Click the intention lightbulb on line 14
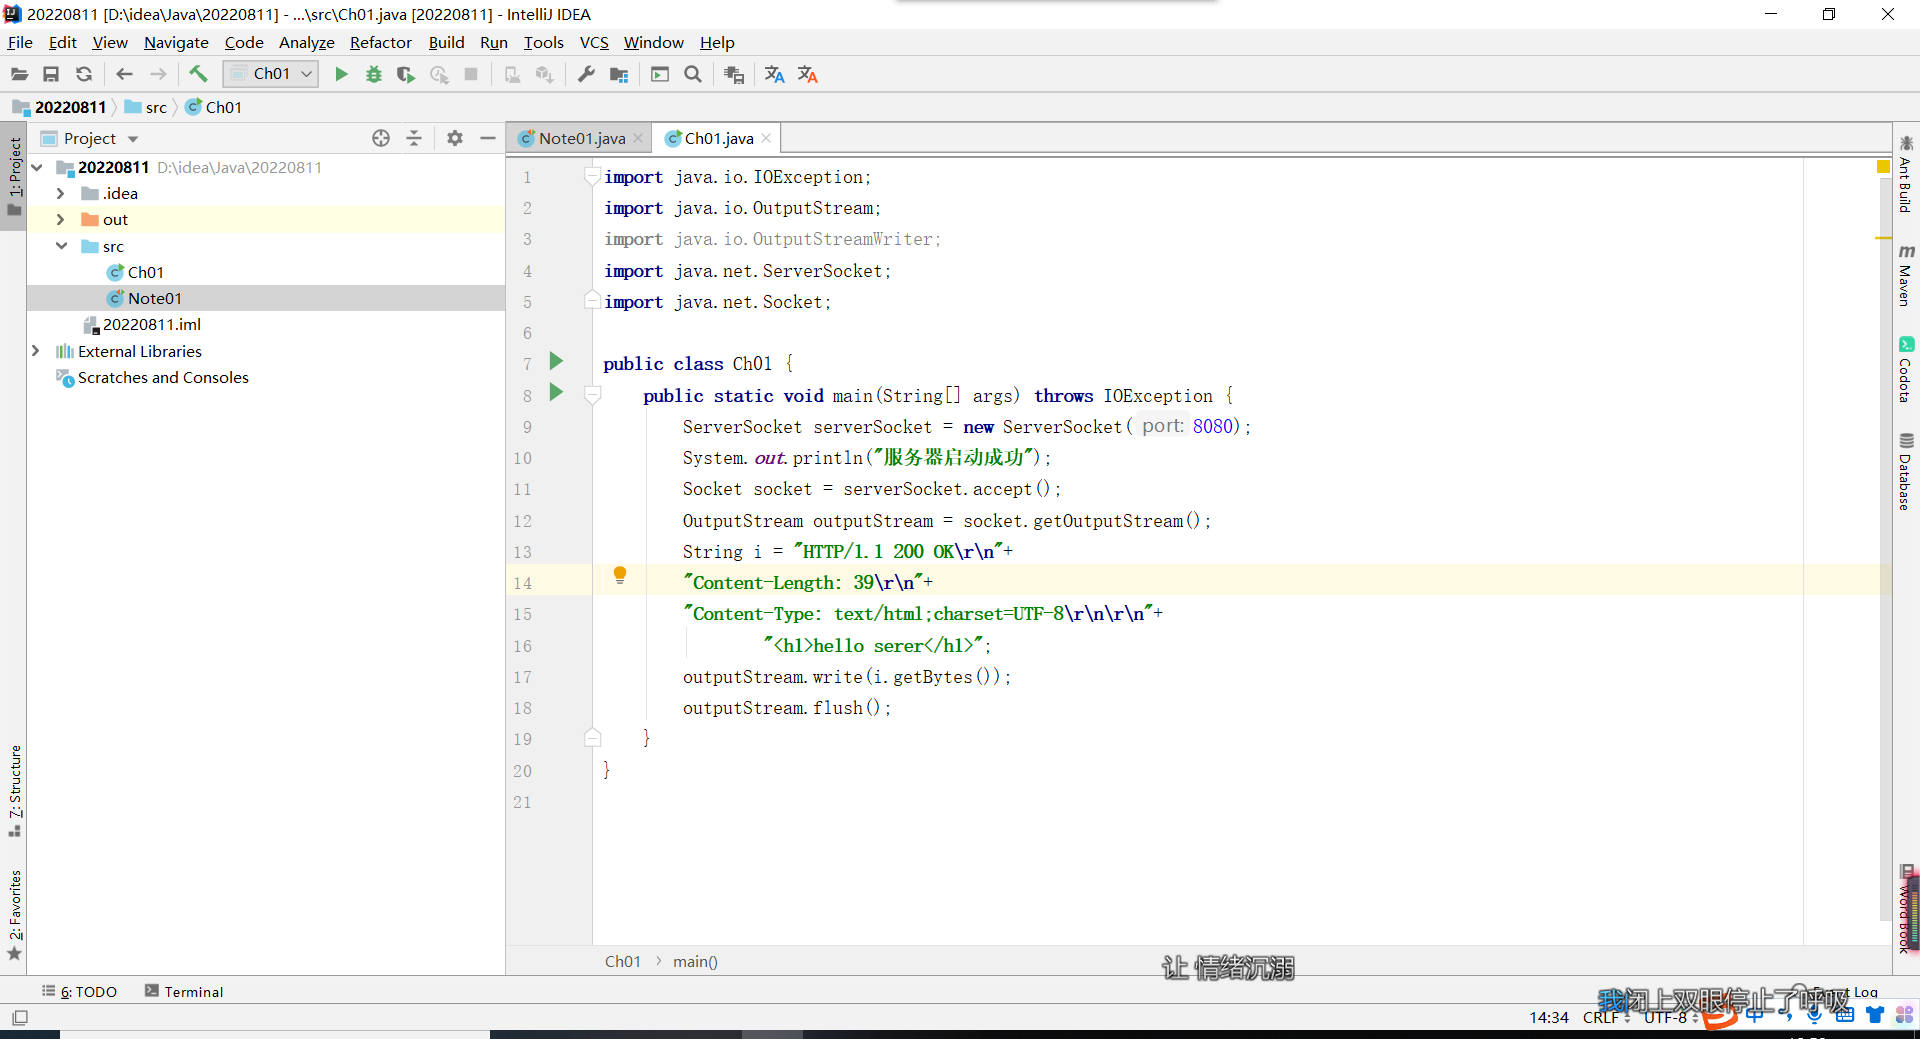This screenshot has height=1039, width=1920. (620, 575)
